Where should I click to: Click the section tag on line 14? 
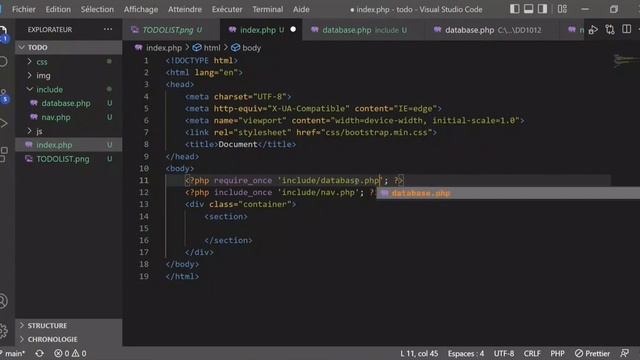[x=226, y=216]
